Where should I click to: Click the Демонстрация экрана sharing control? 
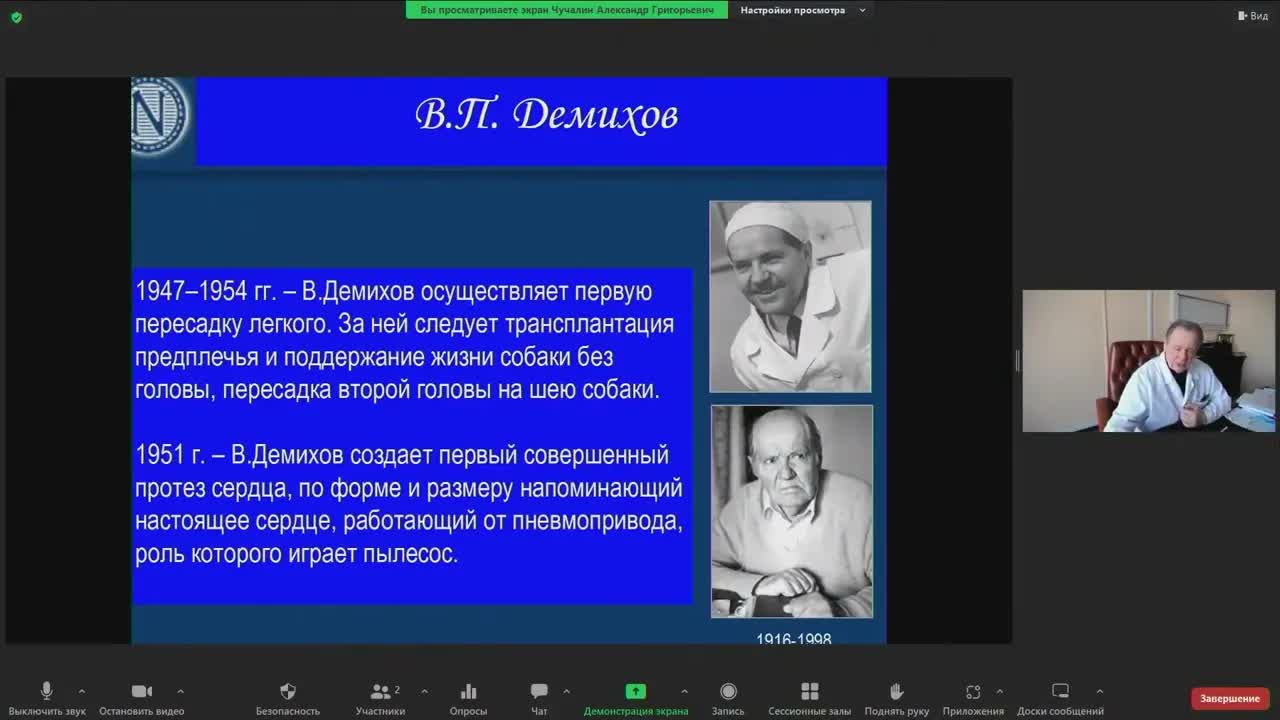pos(636,691)
